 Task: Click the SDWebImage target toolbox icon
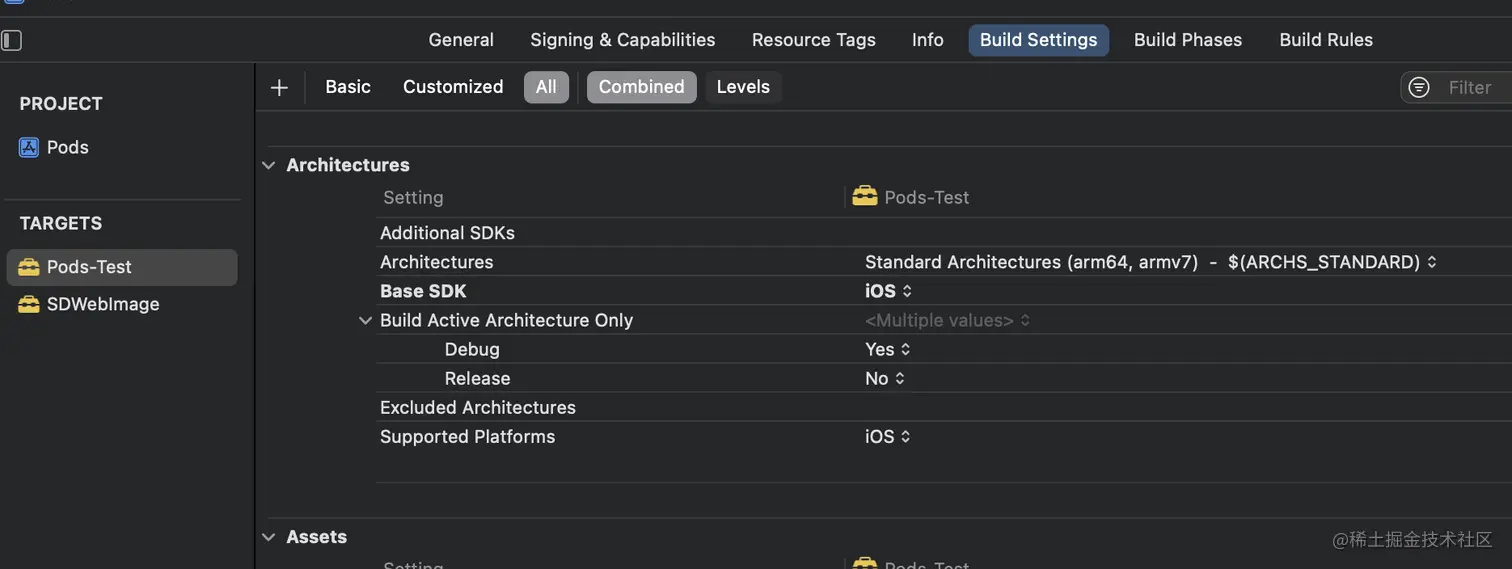coord(29,304)
